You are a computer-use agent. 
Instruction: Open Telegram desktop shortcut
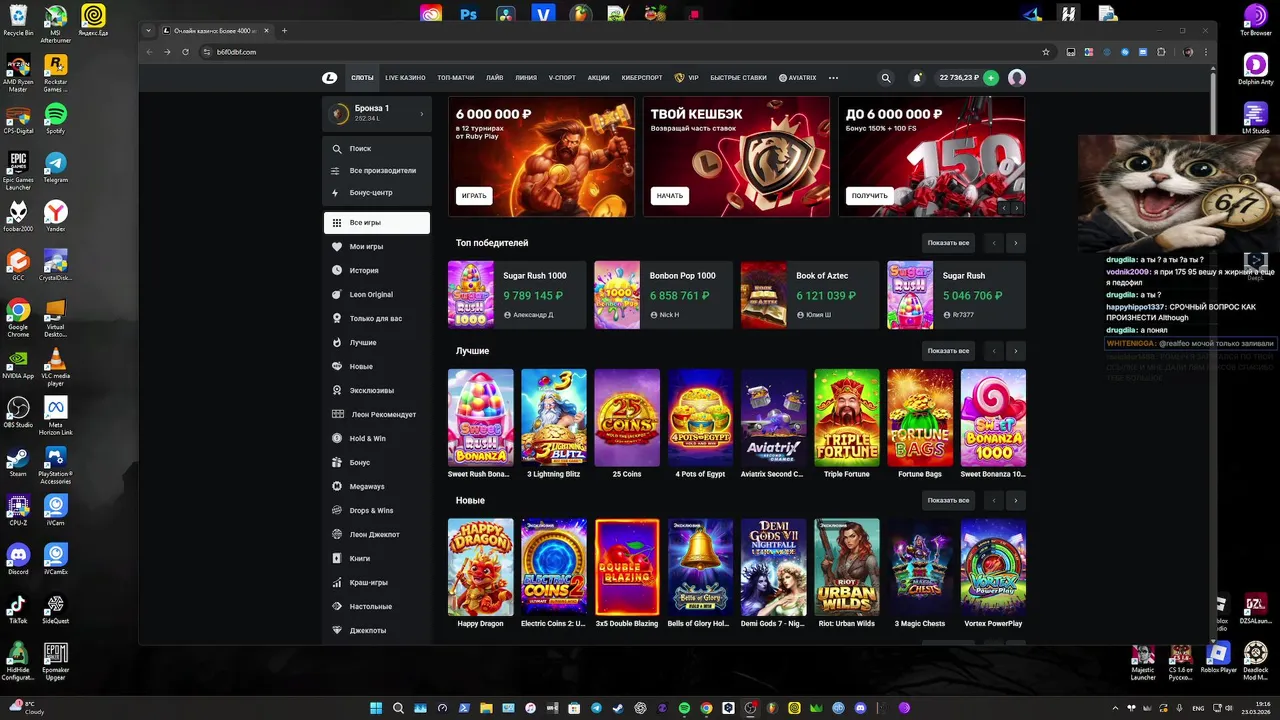tap(56, 168)
